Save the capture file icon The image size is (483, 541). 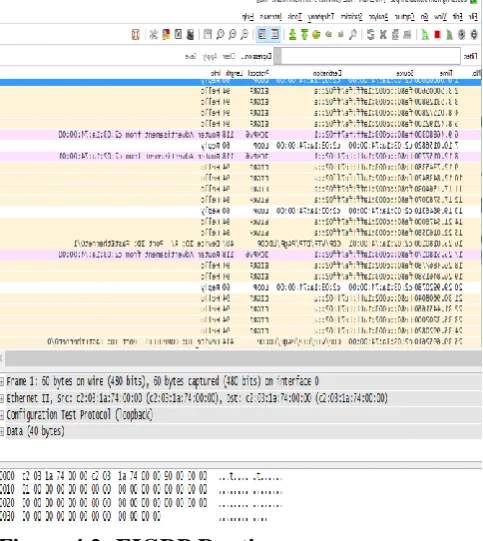(395, 35)
